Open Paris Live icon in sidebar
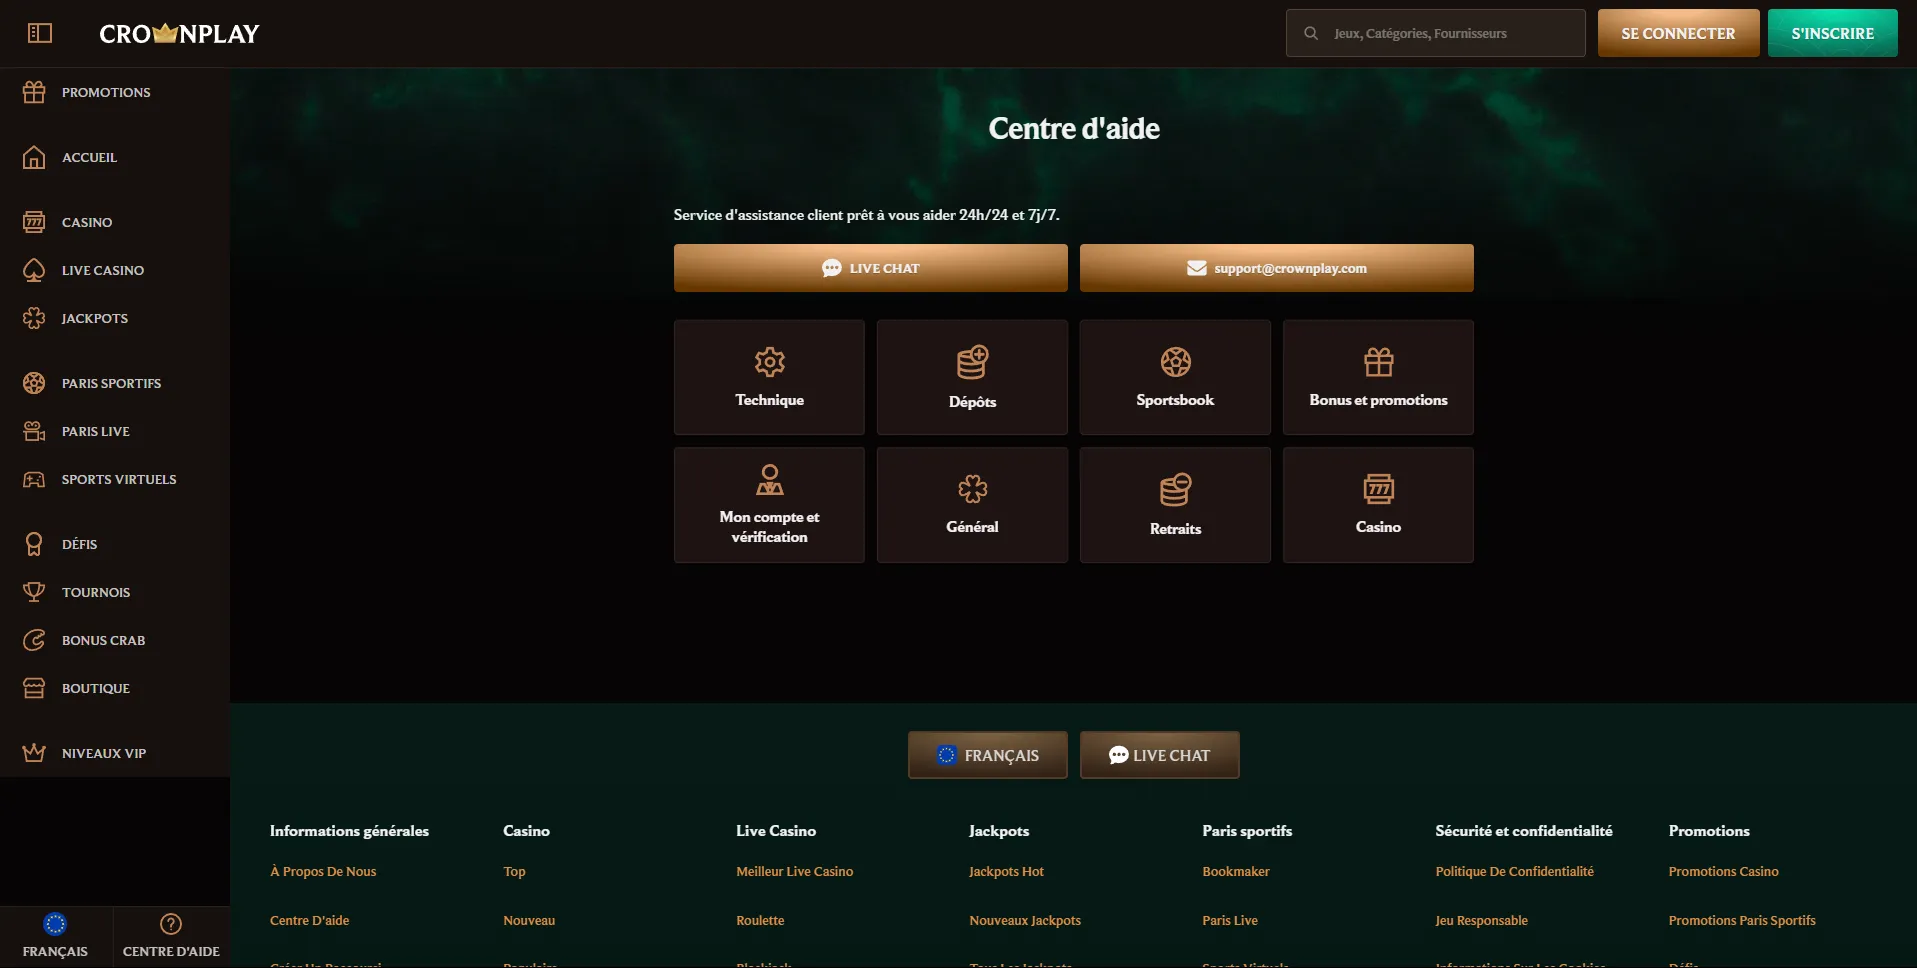 point(34,431)
